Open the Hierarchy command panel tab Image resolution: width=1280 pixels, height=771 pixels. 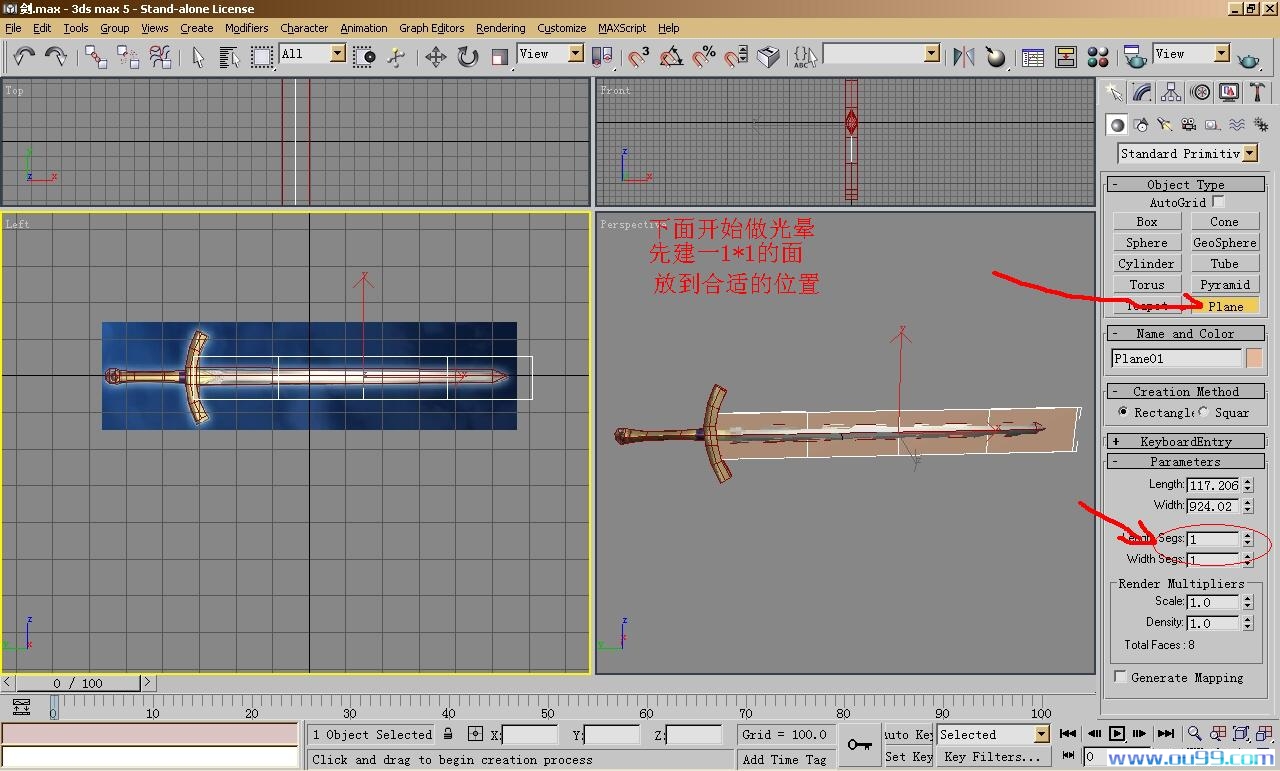1171,93
